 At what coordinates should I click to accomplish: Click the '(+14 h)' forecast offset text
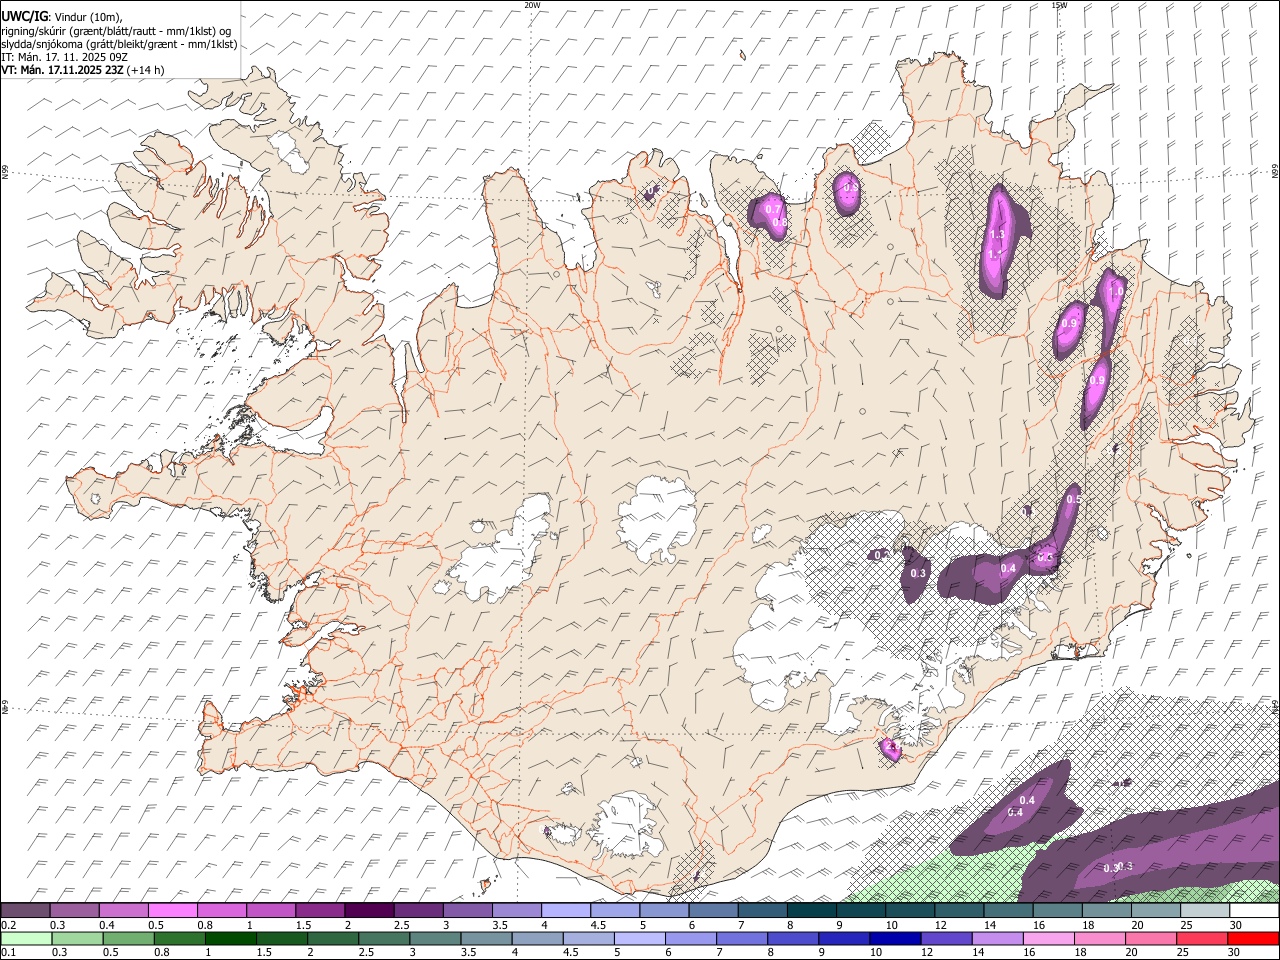click(x=146, y=70)
